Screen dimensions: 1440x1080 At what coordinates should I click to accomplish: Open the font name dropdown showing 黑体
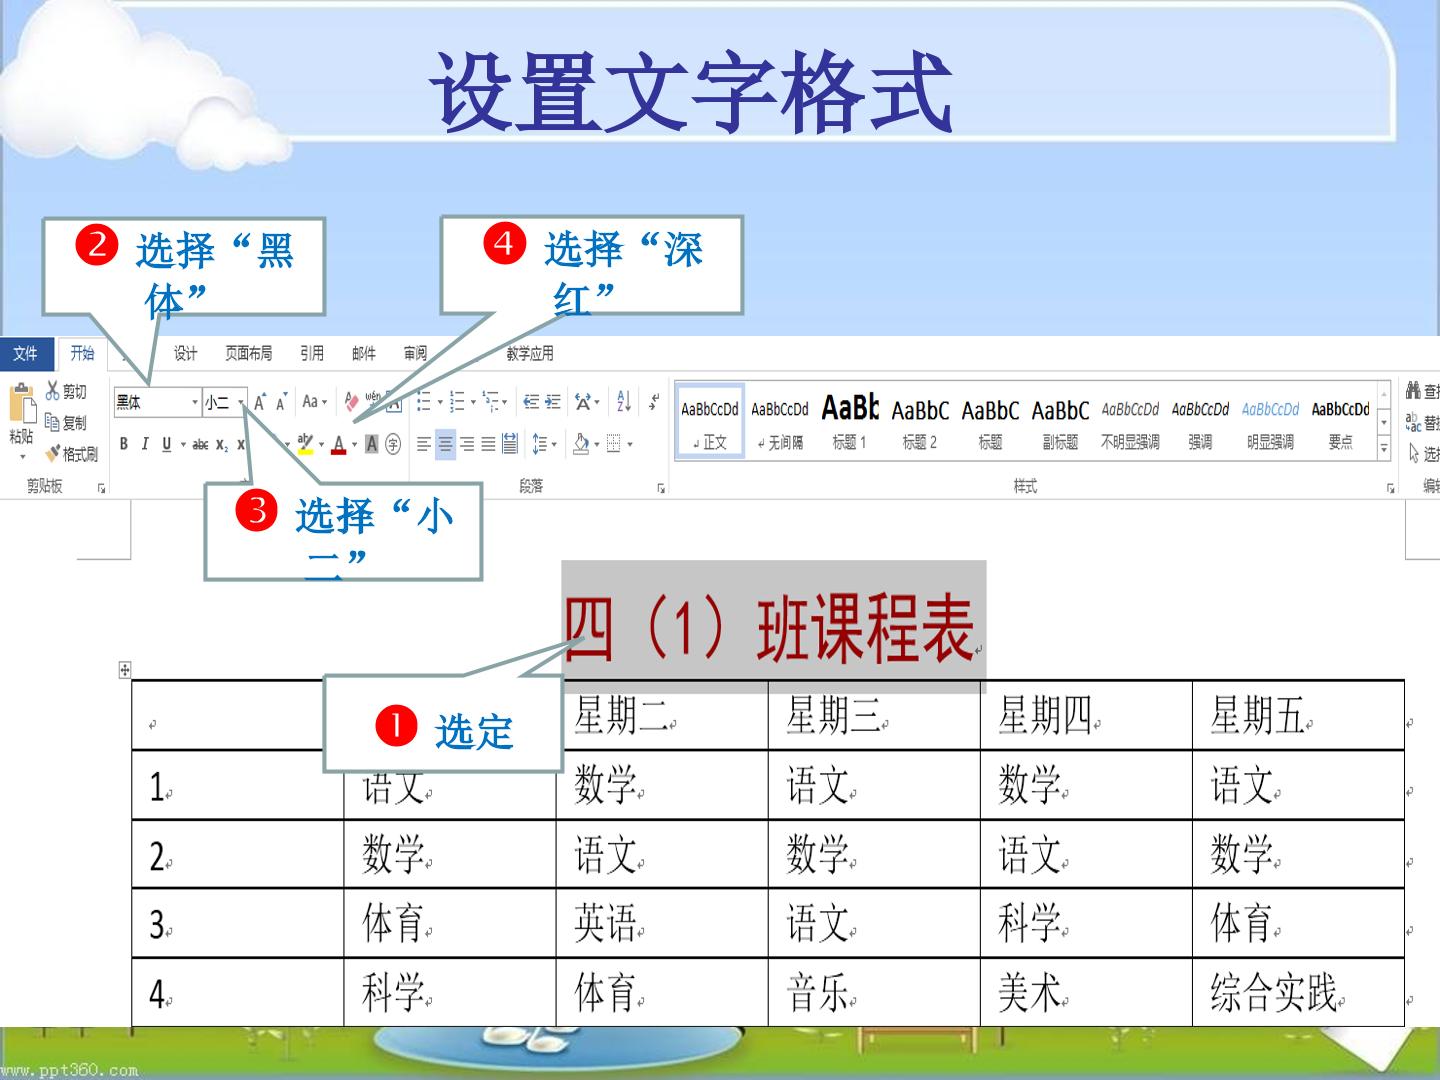tap(158, 402)
